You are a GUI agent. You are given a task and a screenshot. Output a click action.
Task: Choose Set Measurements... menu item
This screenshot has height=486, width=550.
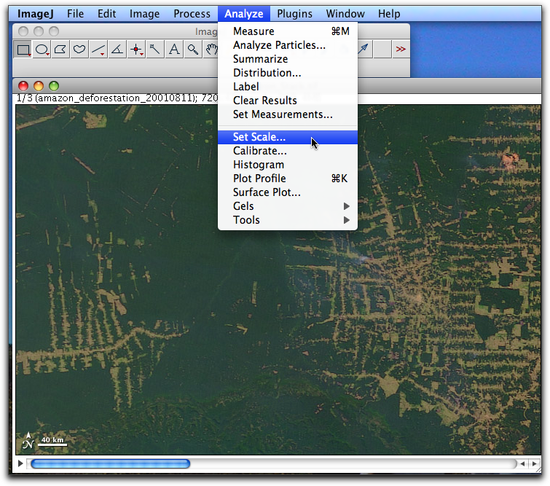pos(288,114)
